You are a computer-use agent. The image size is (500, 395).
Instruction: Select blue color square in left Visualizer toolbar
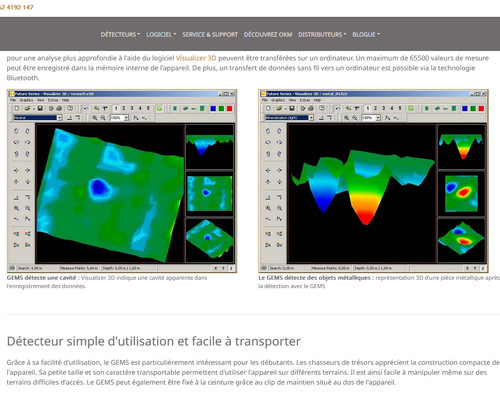coord(213,108)
